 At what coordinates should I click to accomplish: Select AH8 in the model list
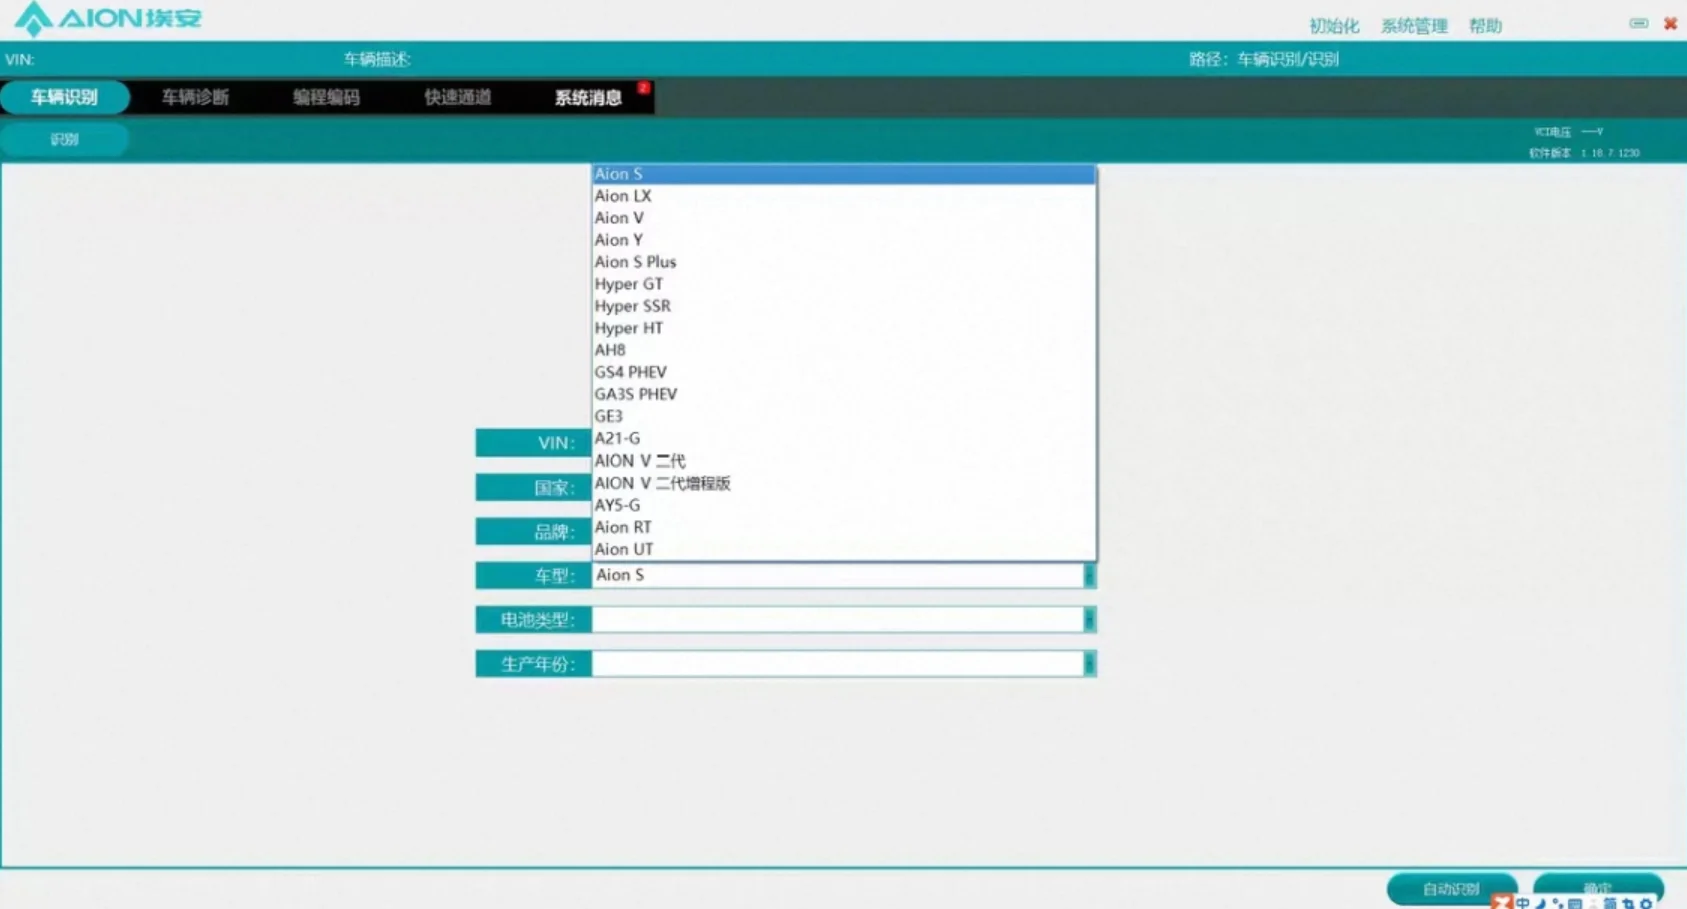(x=844, y=350)
